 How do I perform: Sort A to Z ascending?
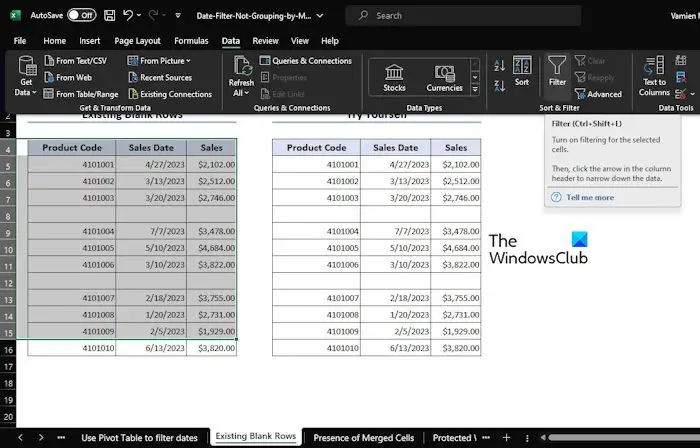pyautogui.click(x=500, y=66)
